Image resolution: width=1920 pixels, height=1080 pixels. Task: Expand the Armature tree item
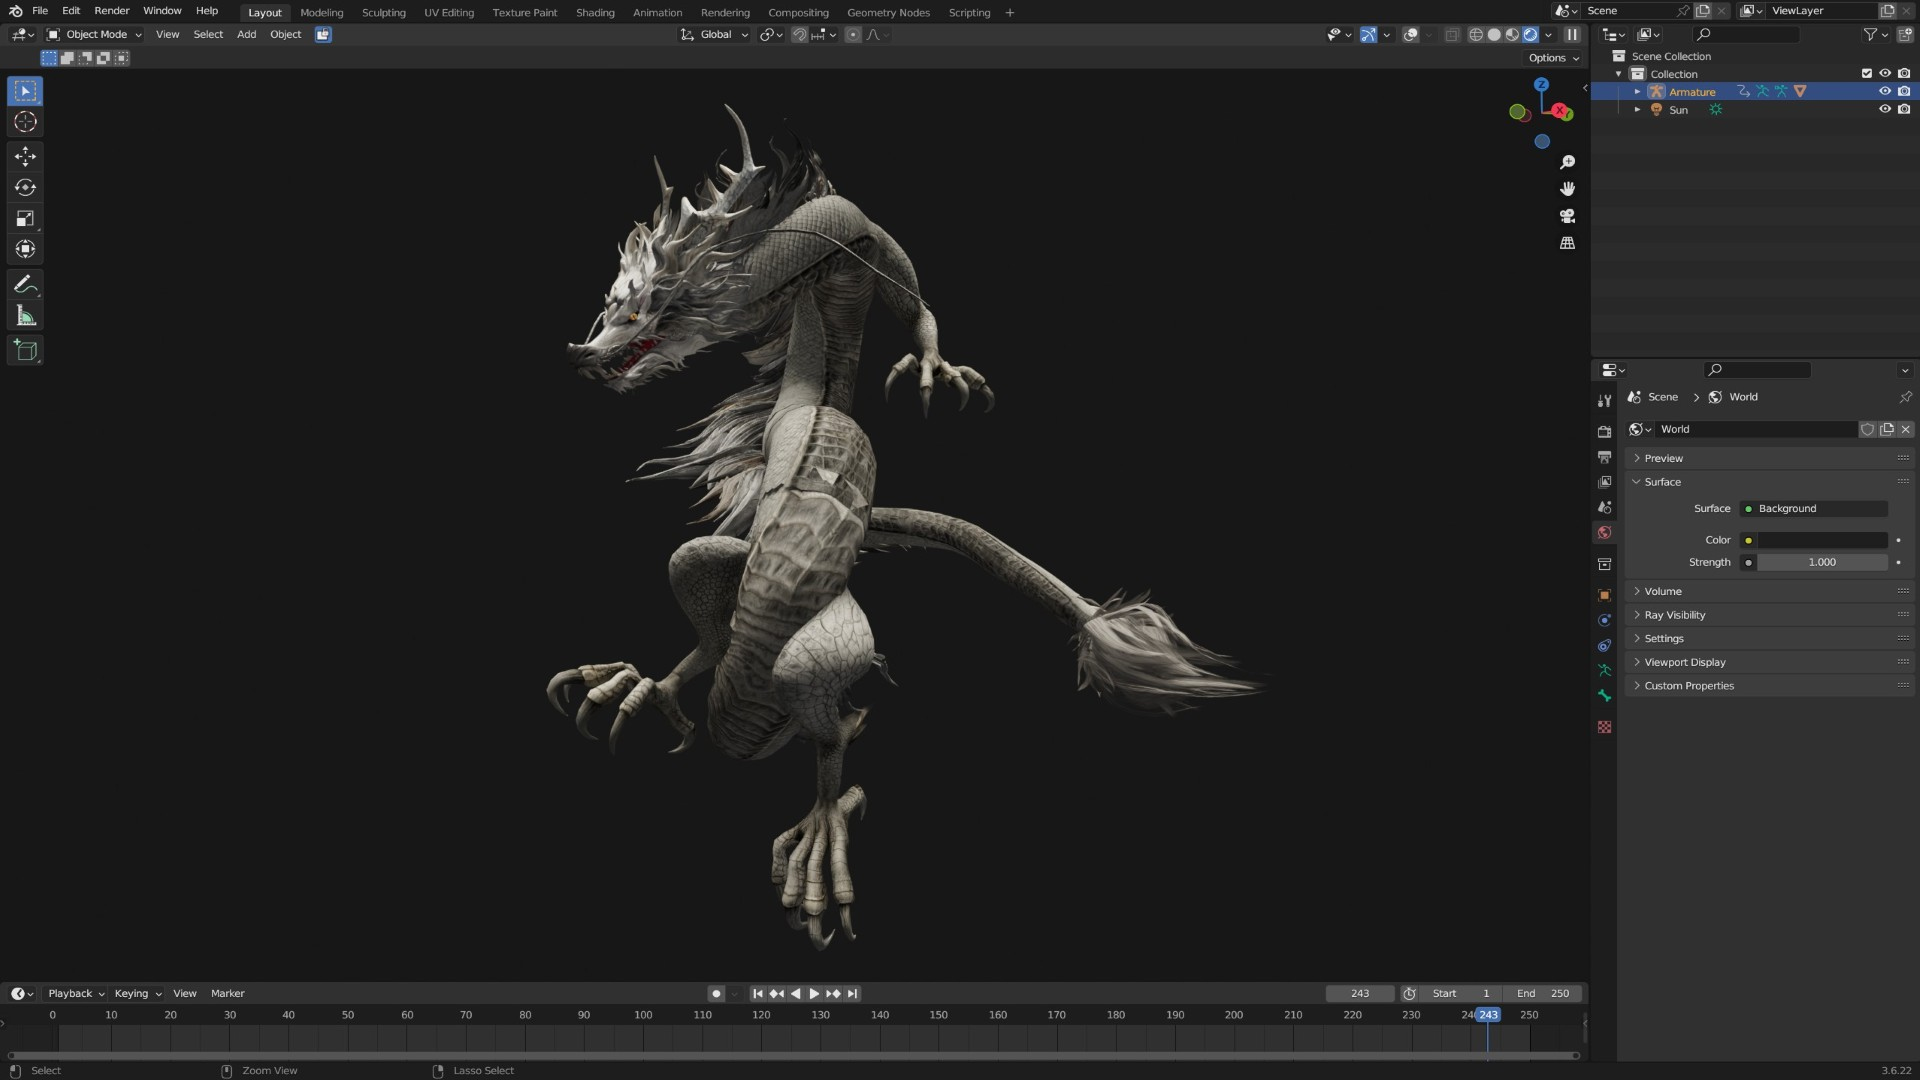pos(1637,91)
